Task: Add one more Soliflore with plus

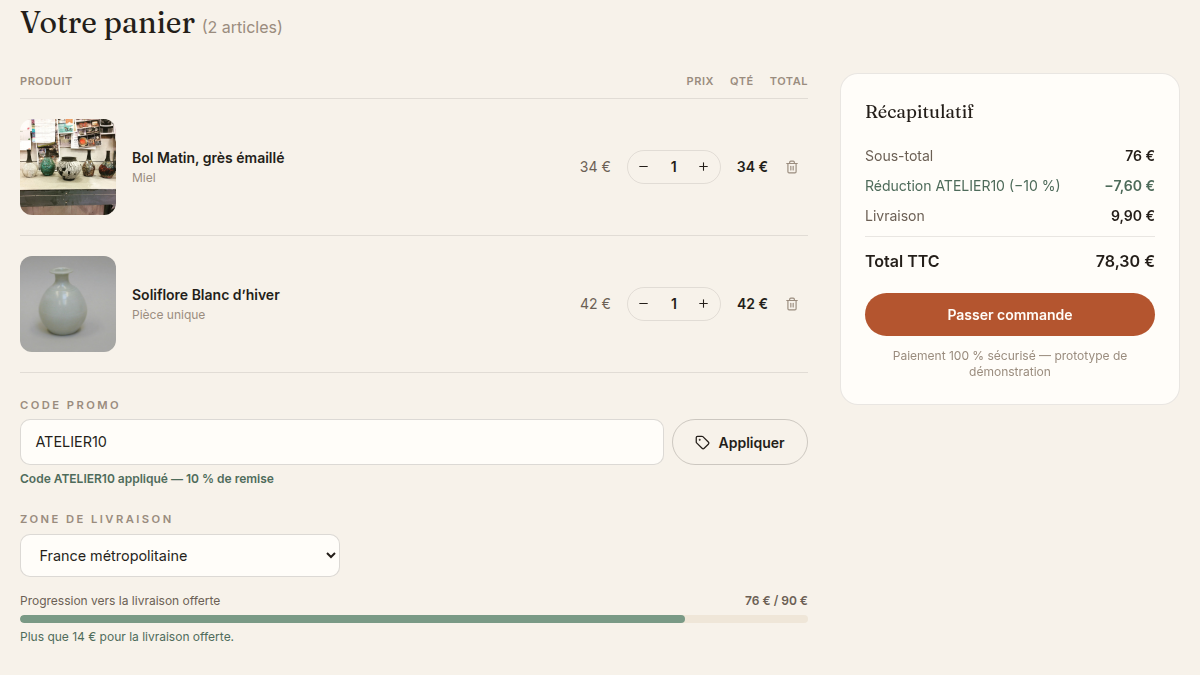Action: [703, 304]
